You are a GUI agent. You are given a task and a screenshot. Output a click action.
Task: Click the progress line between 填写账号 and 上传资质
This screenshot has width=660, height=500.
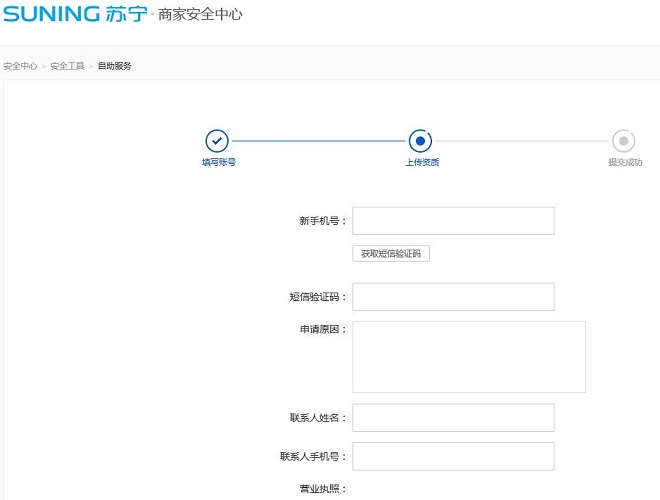point(318,141)
